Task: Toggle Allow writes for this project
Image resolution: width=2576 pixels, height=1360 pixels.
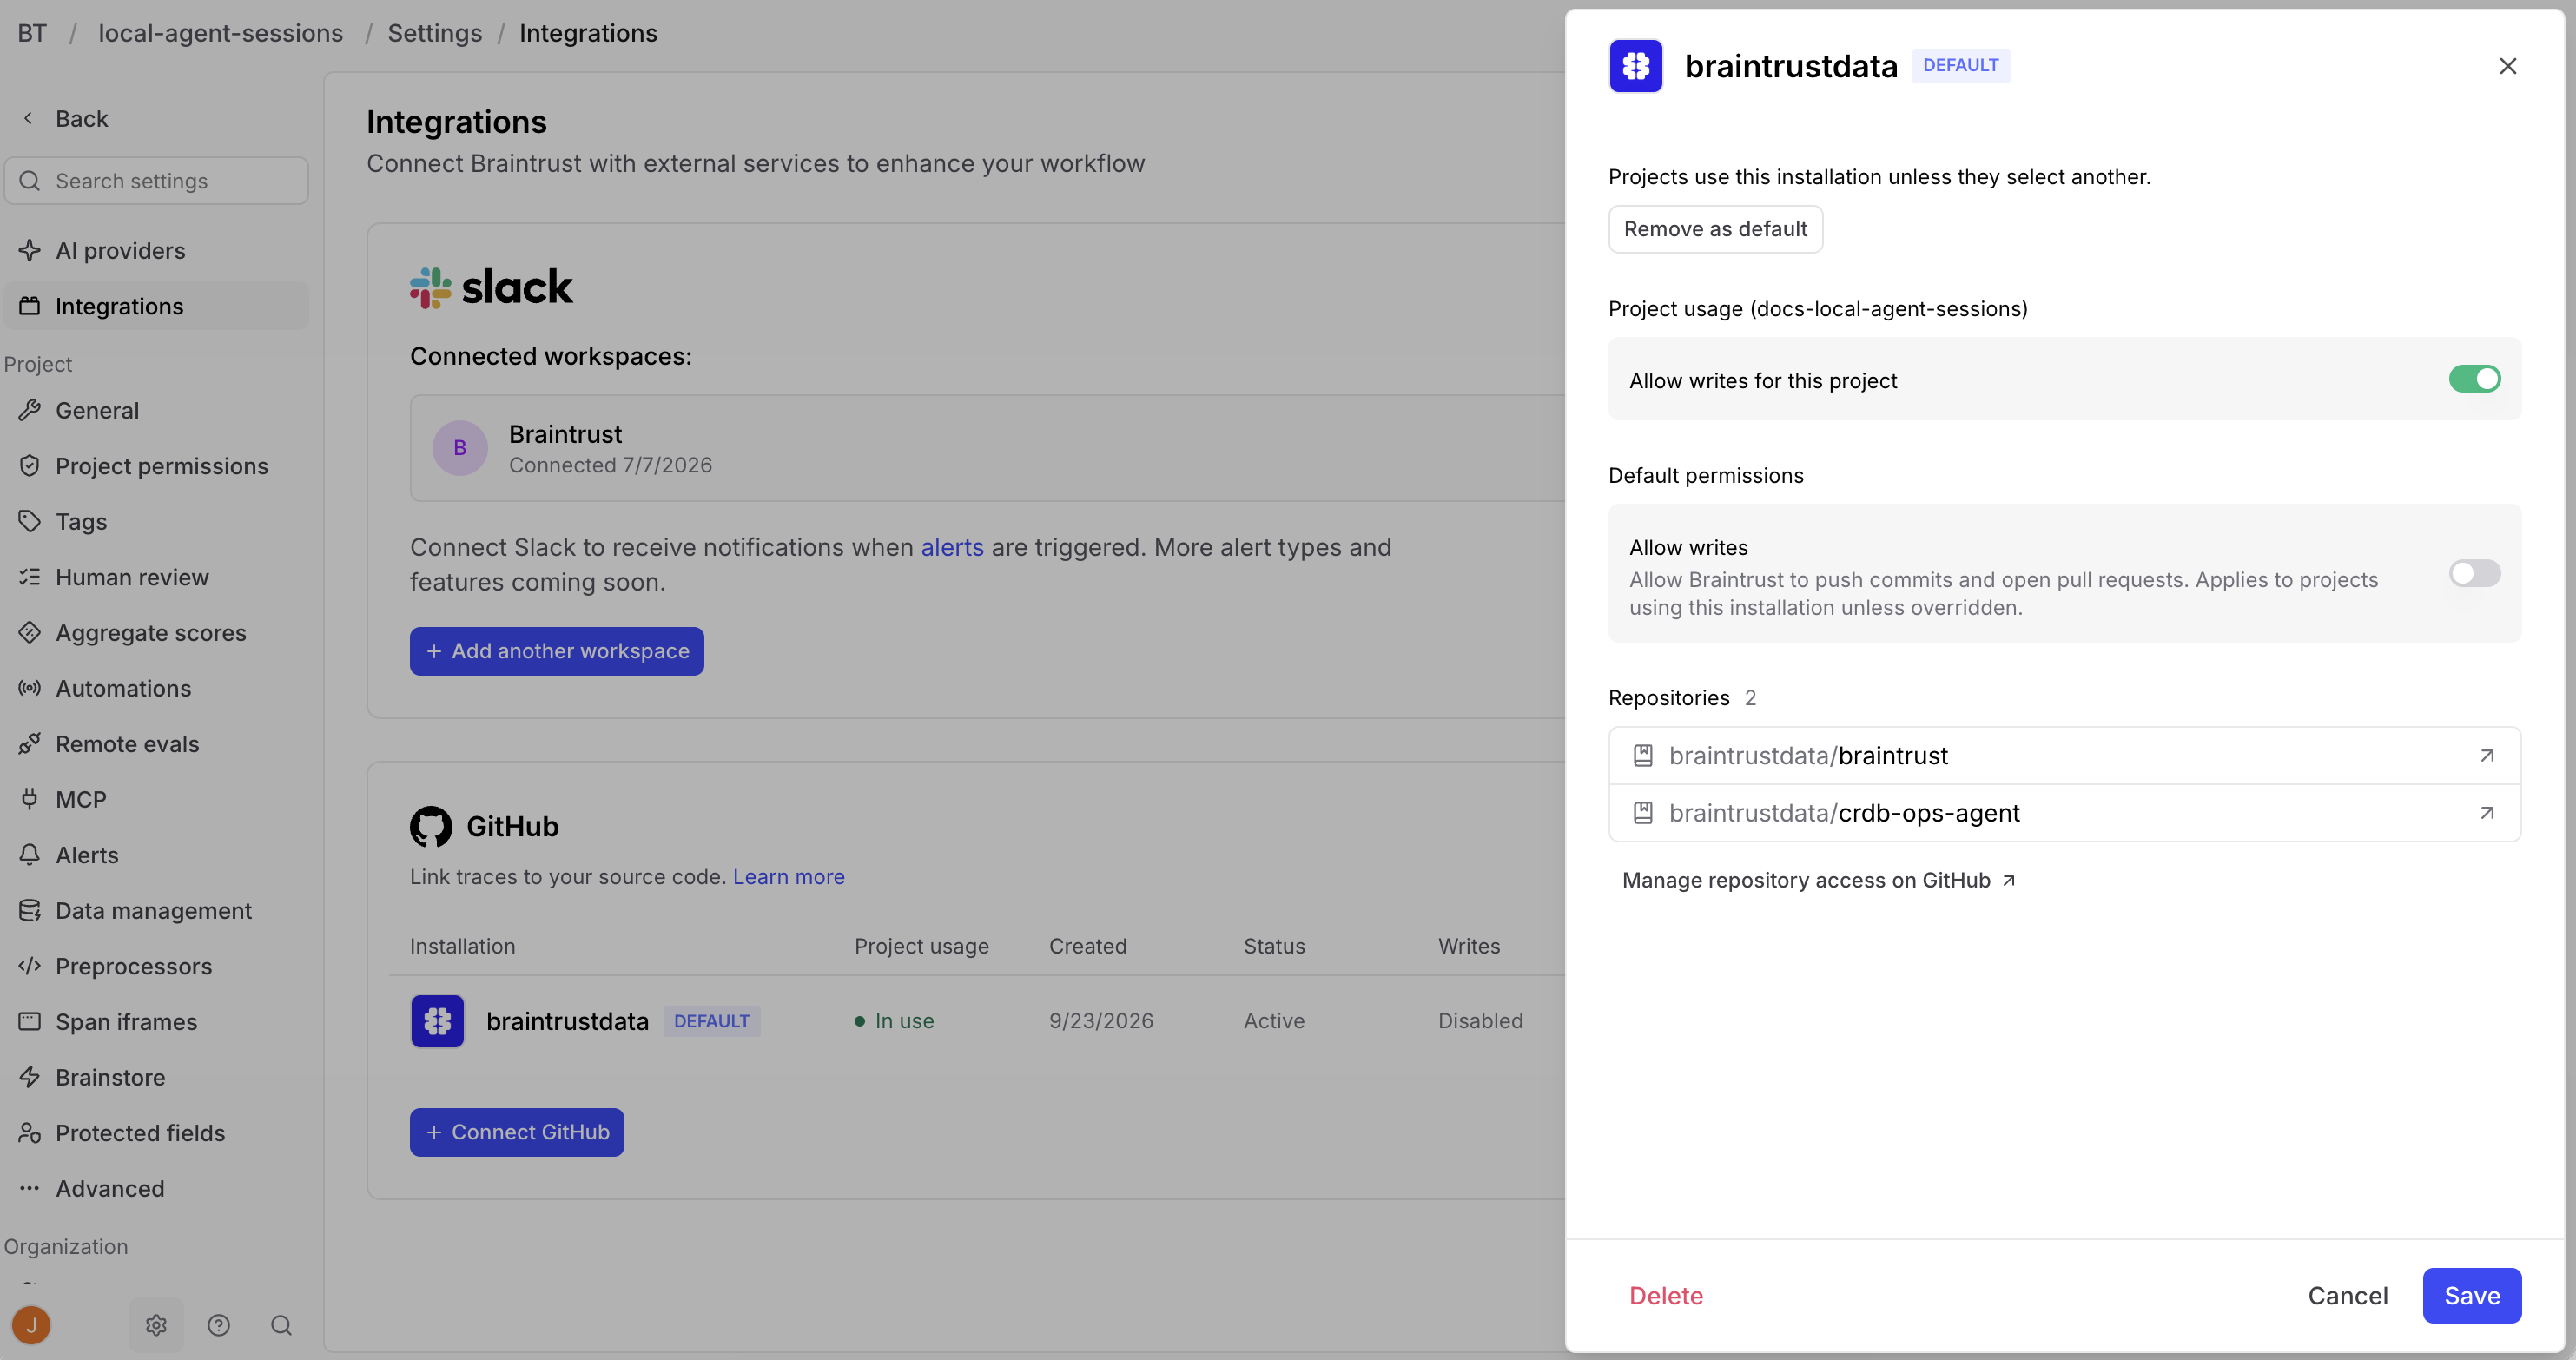Action: [2474, 379]
